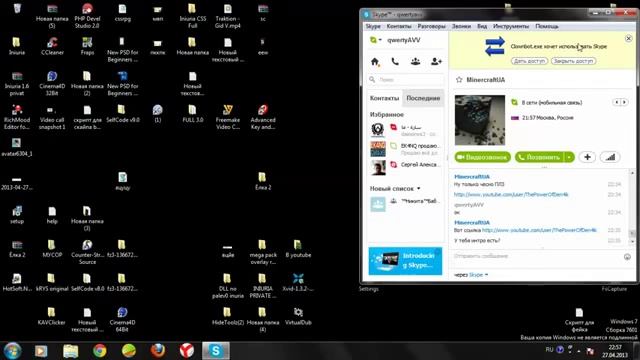Image resolution: width=640 pixels, height=360 pixels.
Task: Open the YouTube link after 'Вот ссылка'
Action: click(539, 230)
